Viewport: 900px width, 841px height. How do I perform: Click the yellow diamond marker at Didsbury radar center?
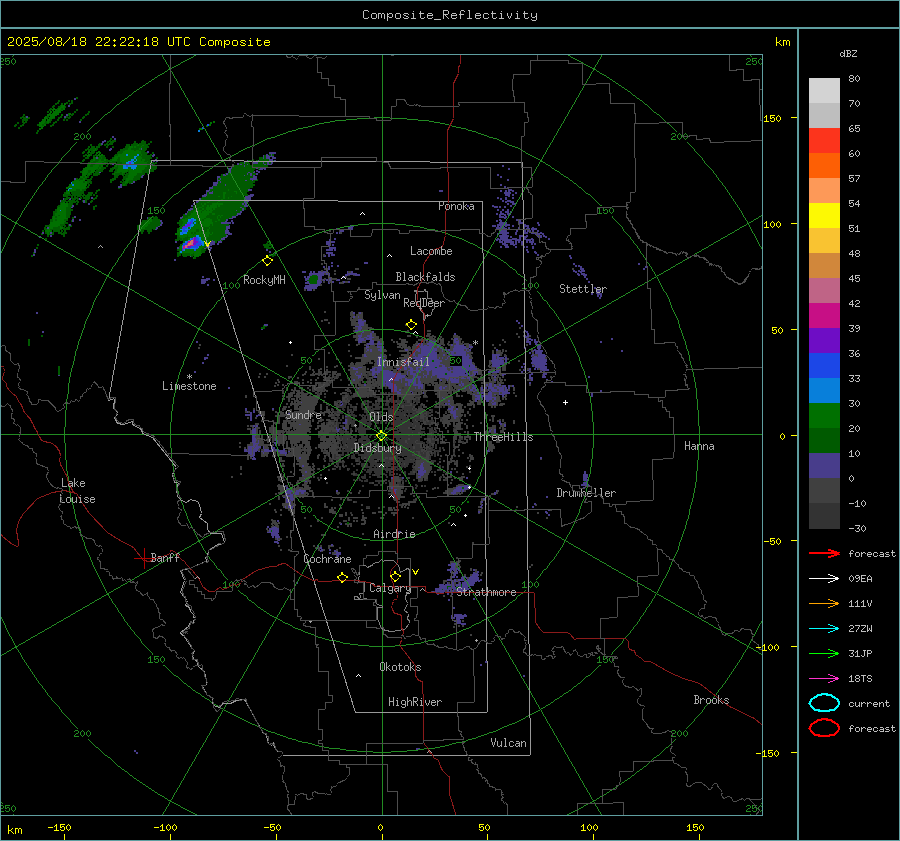click(x=382, y=436)
